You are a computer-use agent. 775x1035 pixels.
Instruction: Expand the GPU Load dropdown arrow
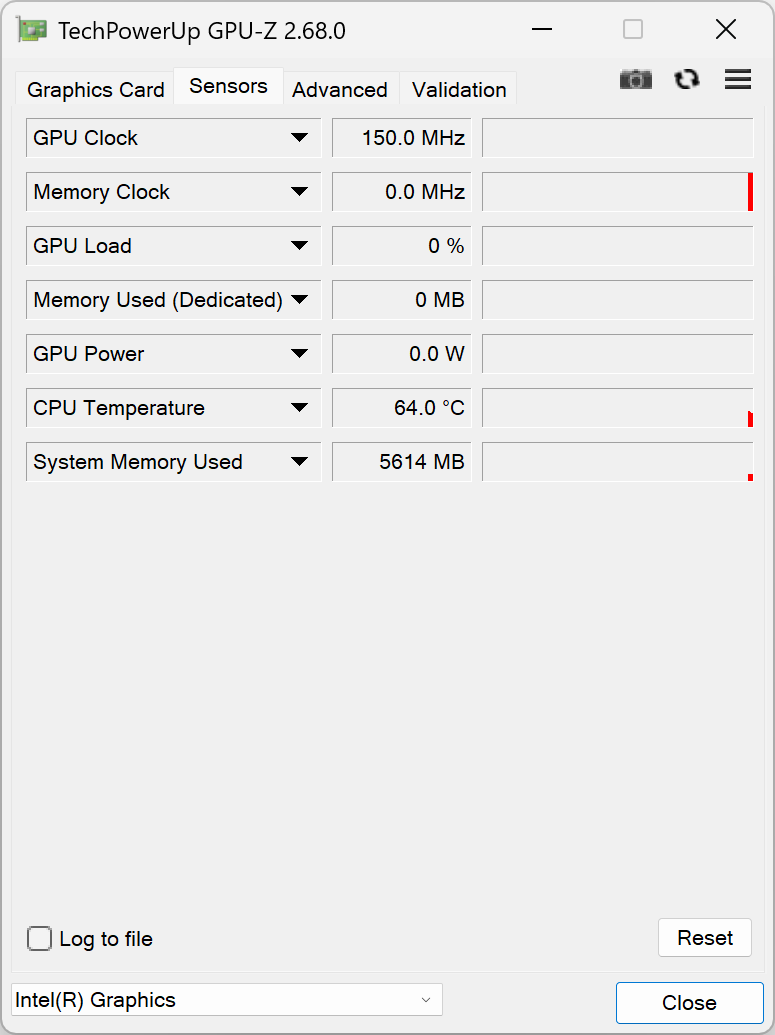[299, 246]
